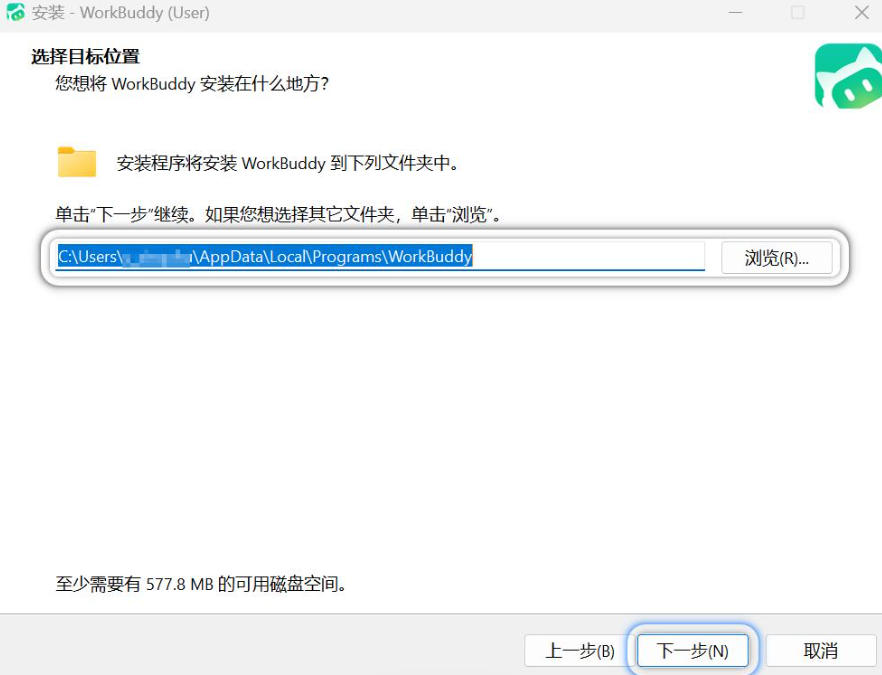This screenshot has width=882, height=675.
Task: Click the window title 安装 - WorkBuddy (User)
Action: coord(120,12)
